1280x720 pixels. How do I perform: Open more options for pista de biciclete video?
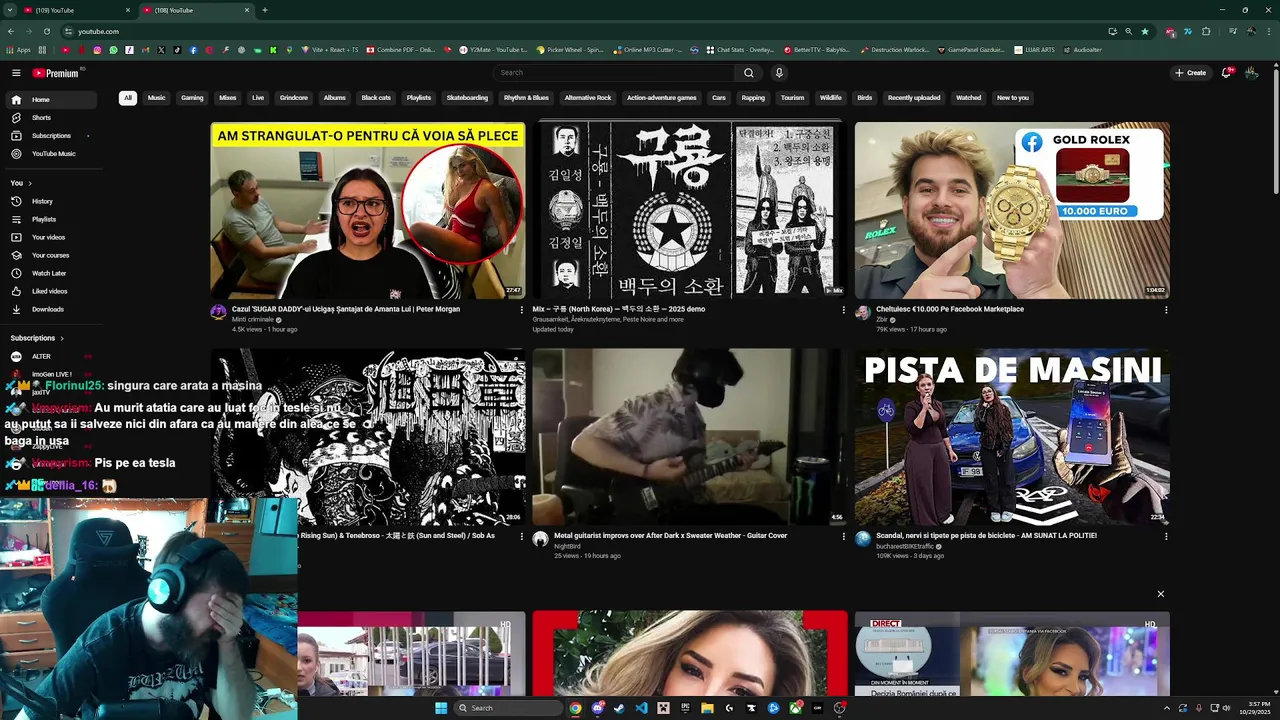point(1165,536)
